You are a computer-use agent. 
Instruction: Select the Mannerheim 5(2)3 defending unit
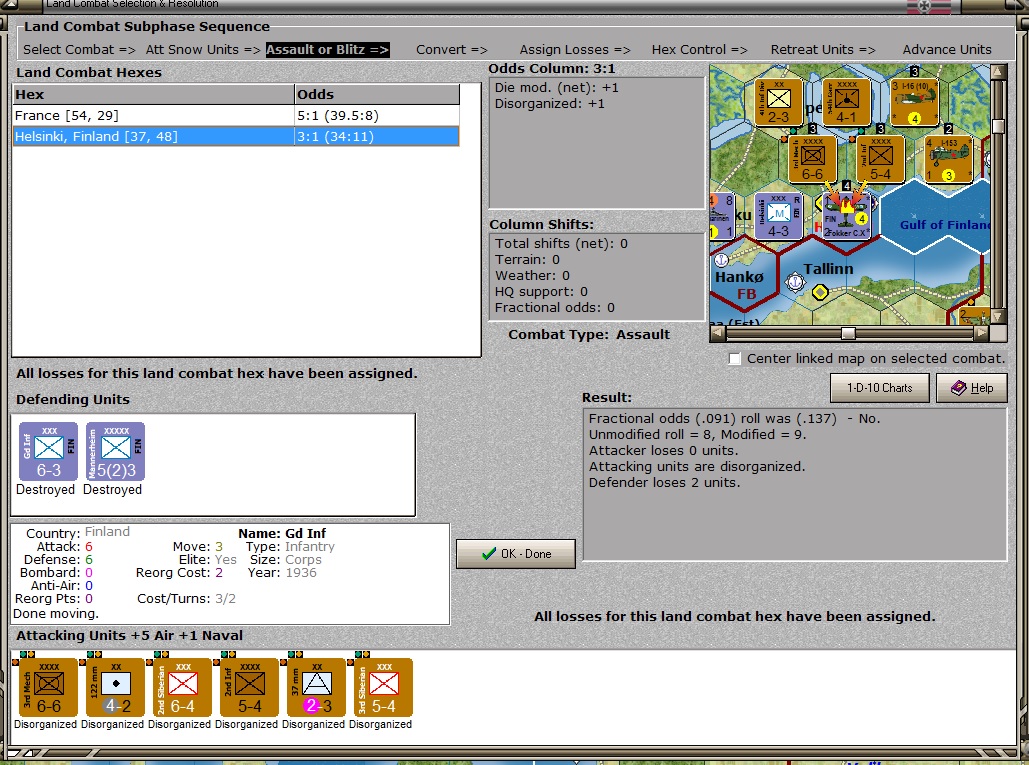pos(116,451)
